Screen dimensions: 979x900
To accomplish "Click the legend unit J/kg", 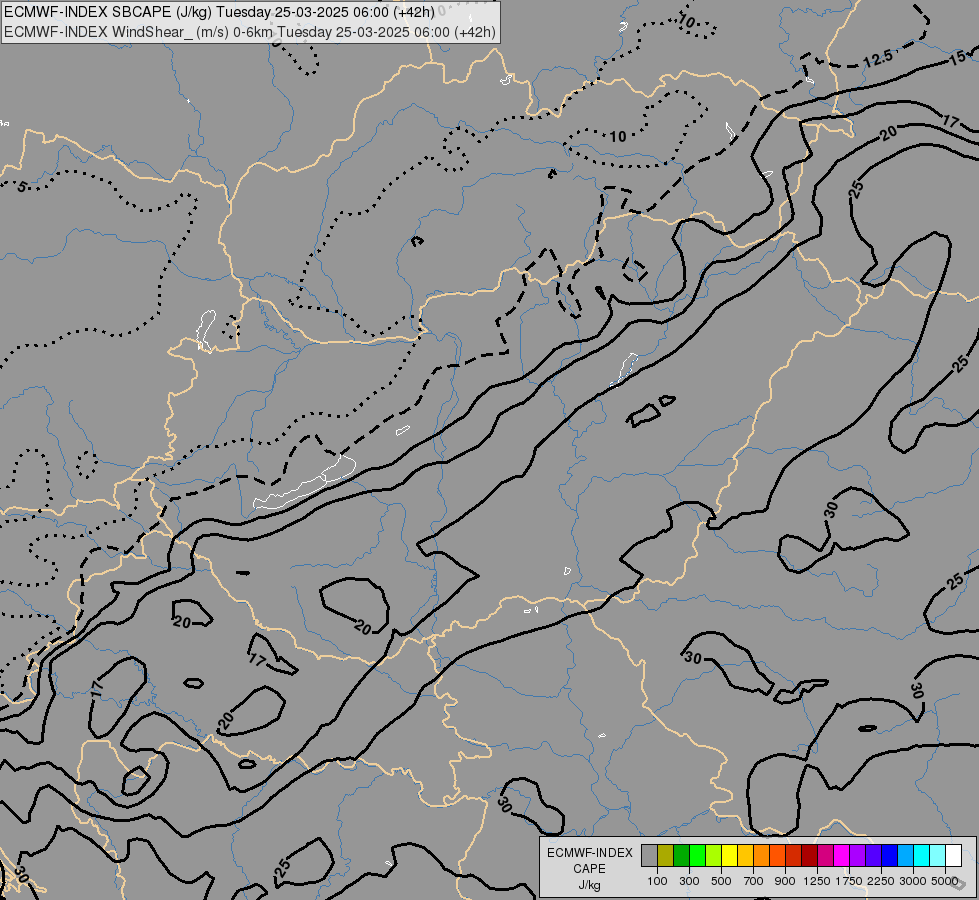I will pyautogui.click(x=589, y=885).
